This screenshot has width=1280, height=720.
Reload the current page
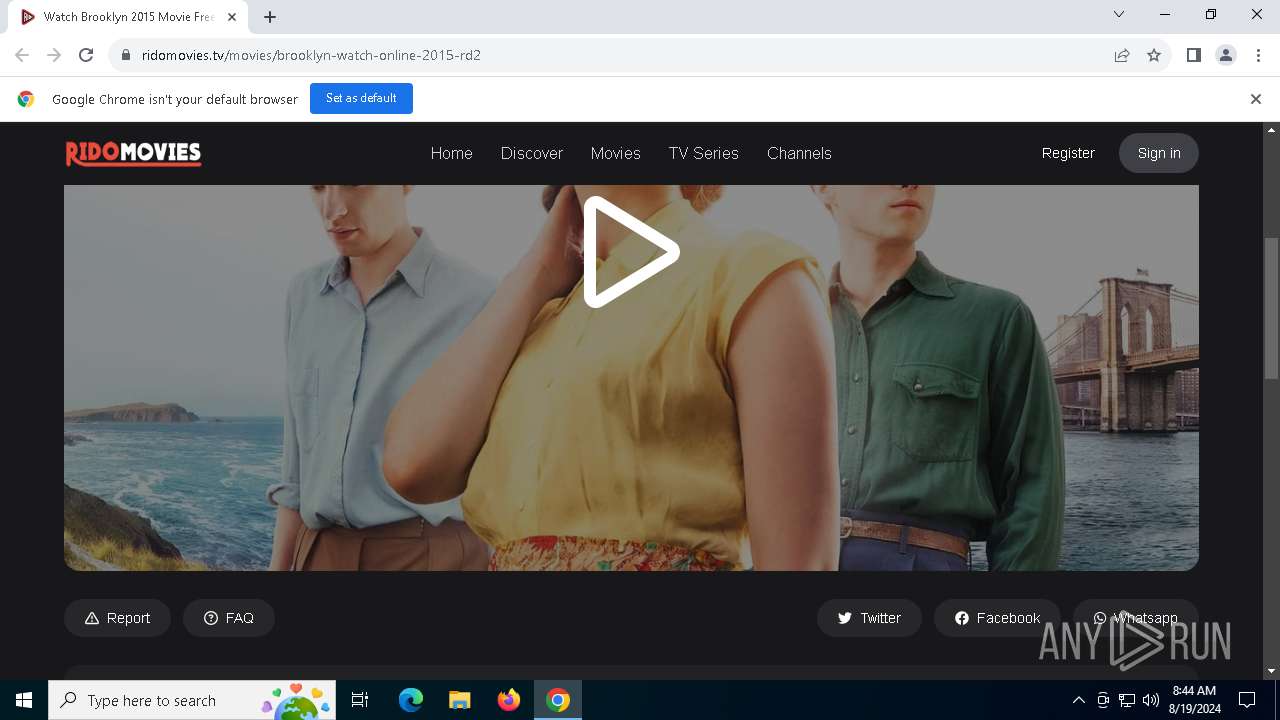[x=86, y=55]
